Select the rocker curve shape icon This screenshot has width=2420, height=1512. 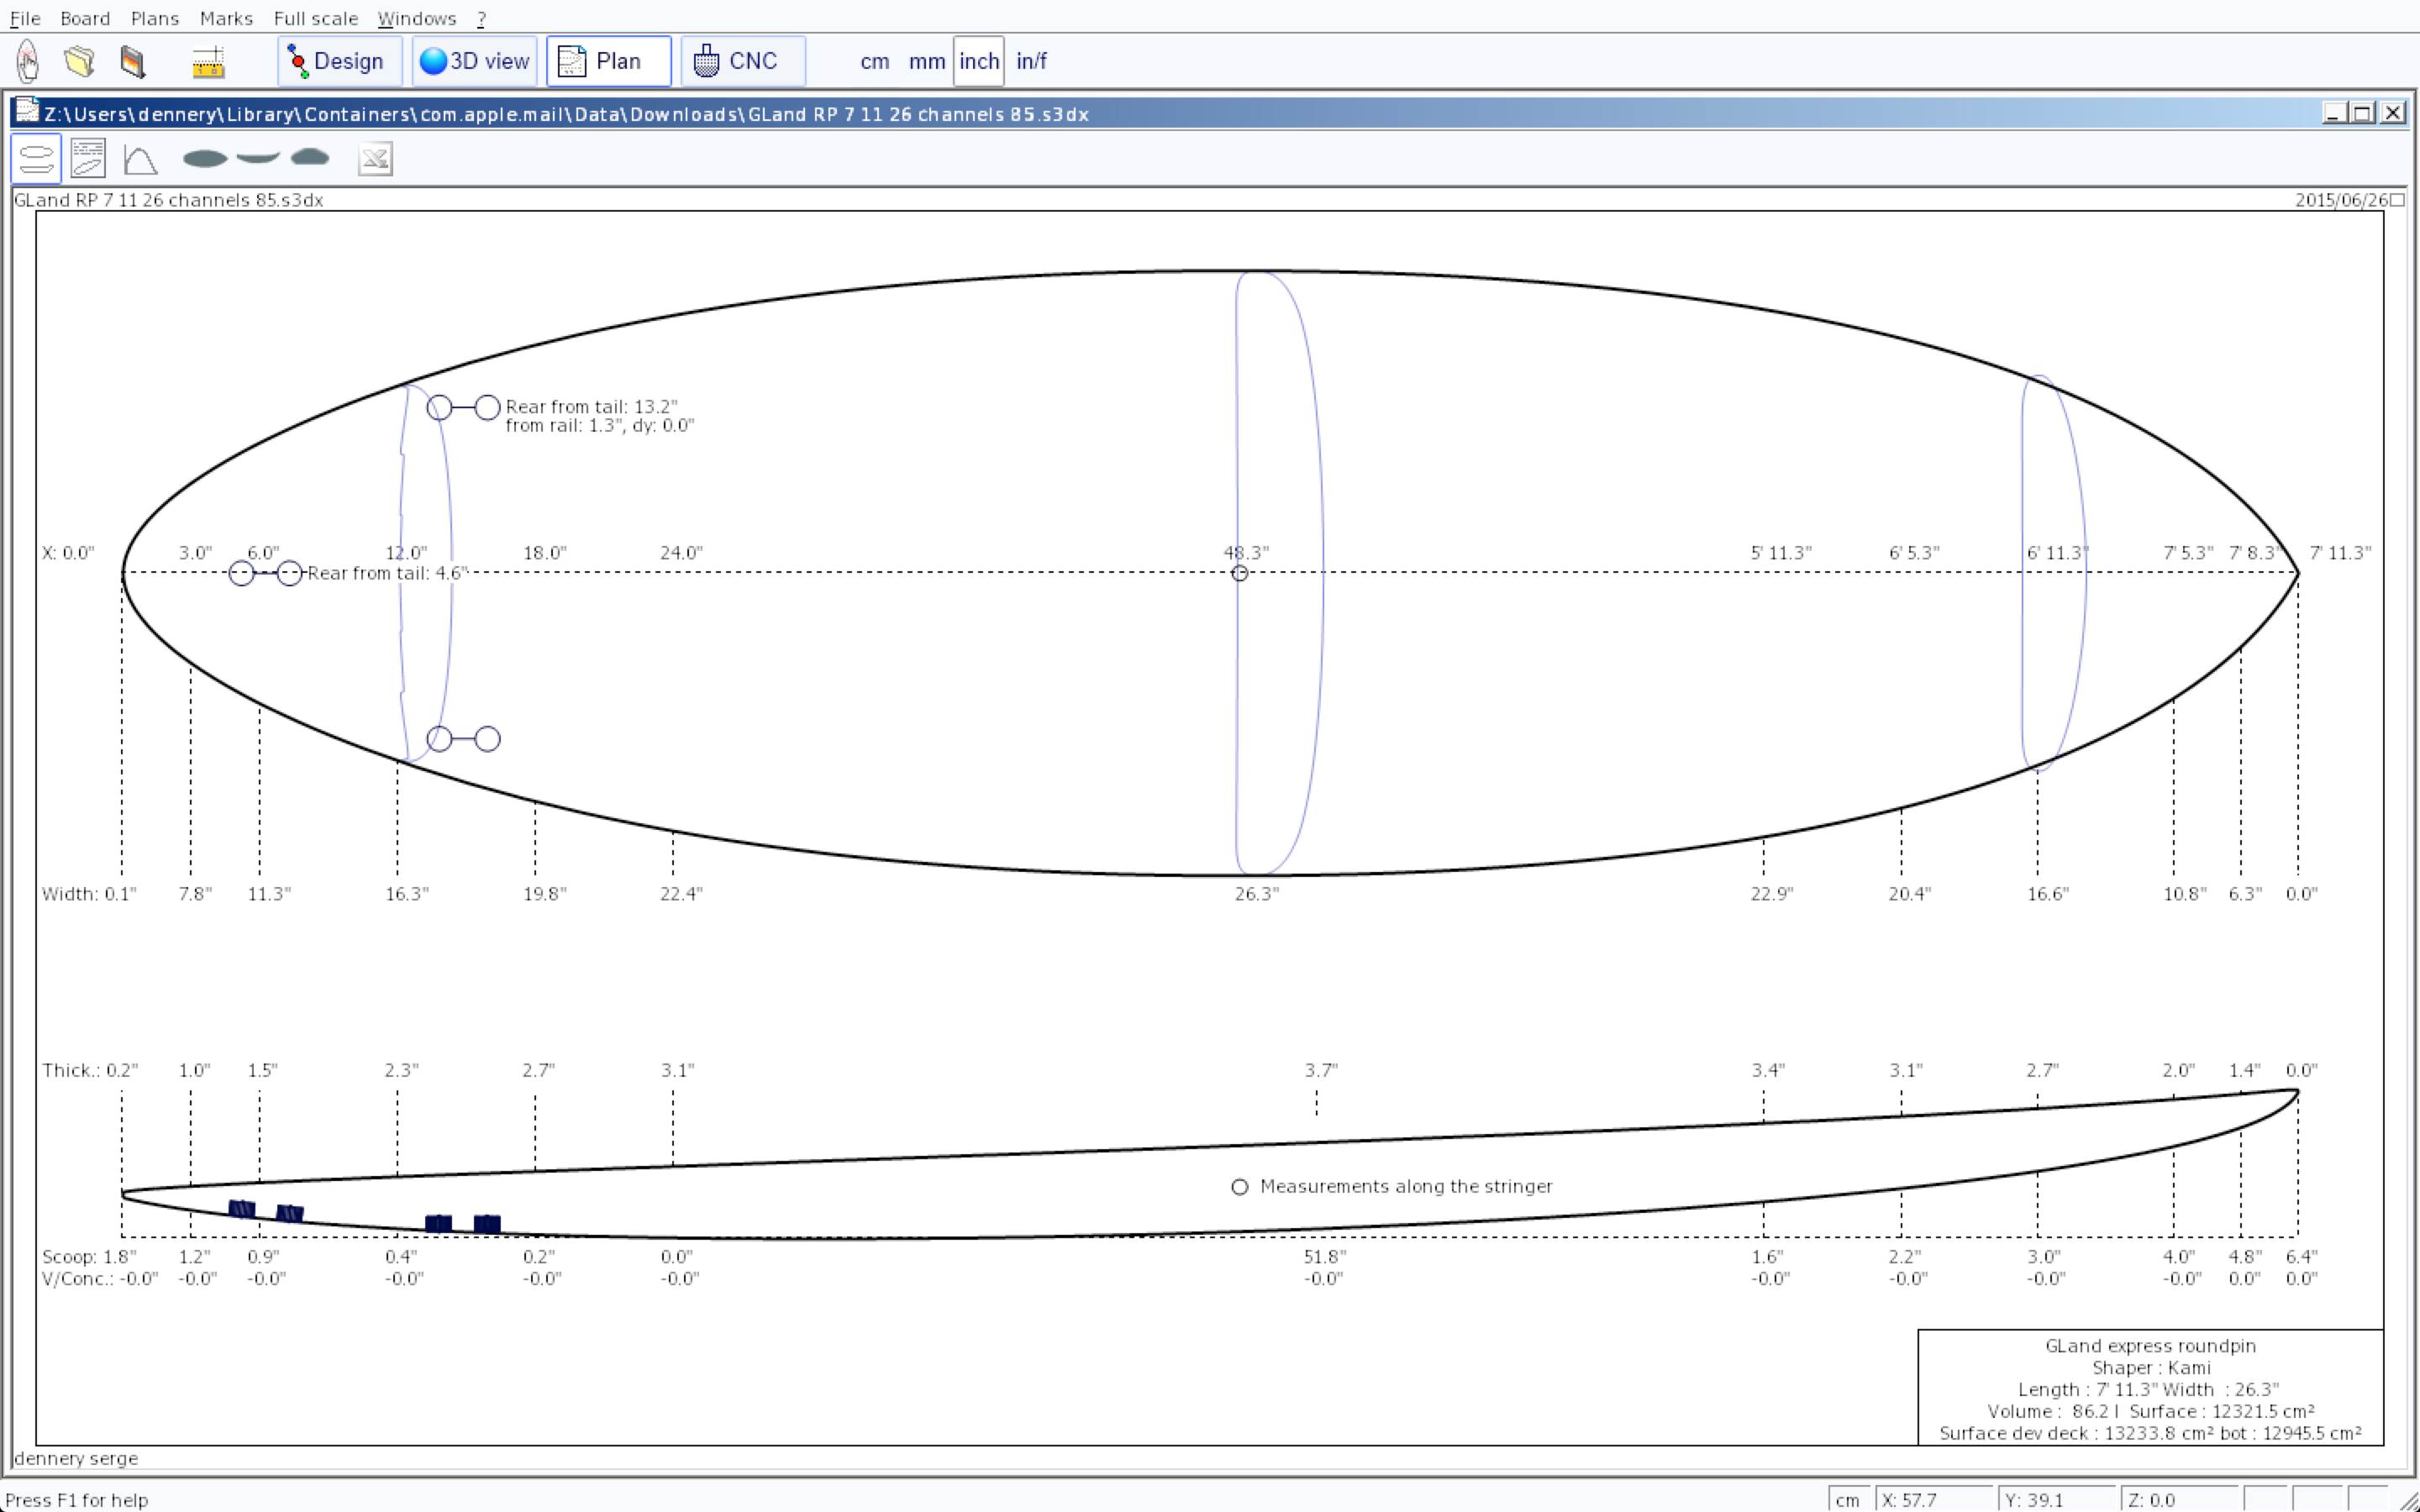coord(258,158)
